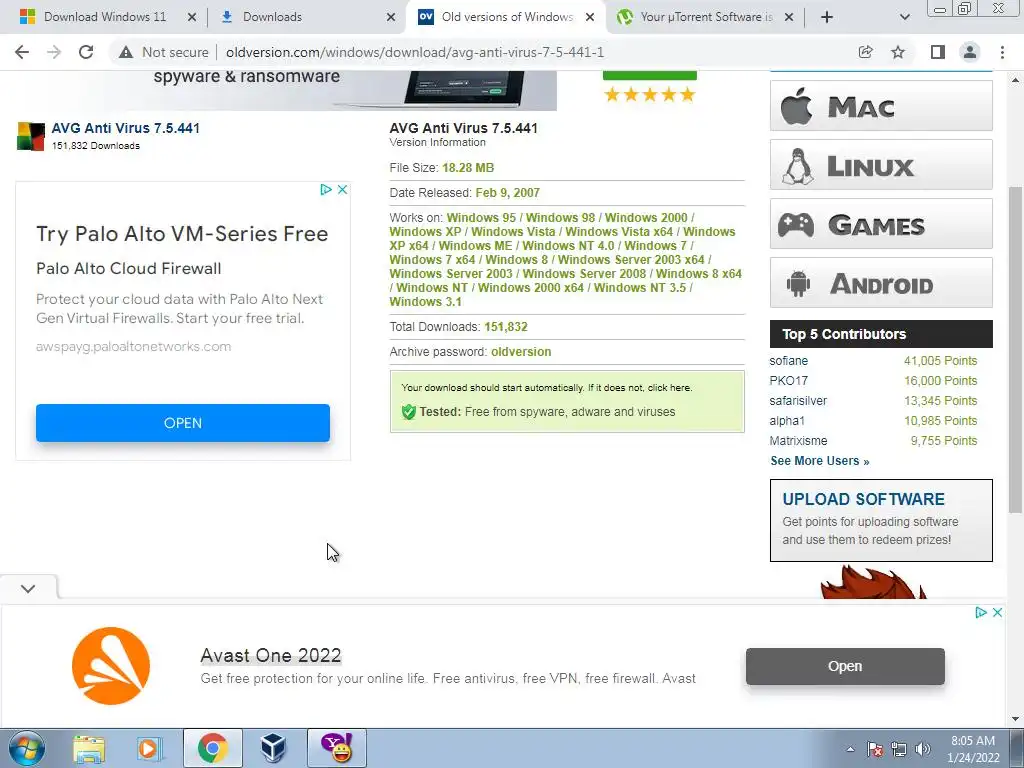Click the blue OPEN button in Palo Alto ad
Screen dimensions: 1024x768
point(183,423)
